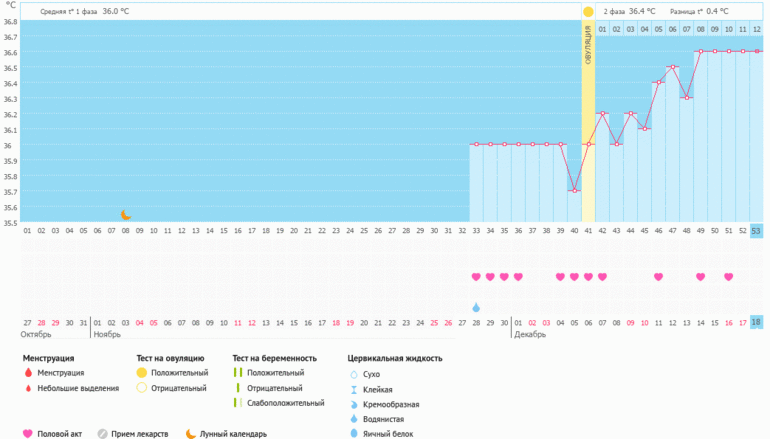
Task: Click the red drop Менструация legend icon
Action: click(x=27, y=373)
